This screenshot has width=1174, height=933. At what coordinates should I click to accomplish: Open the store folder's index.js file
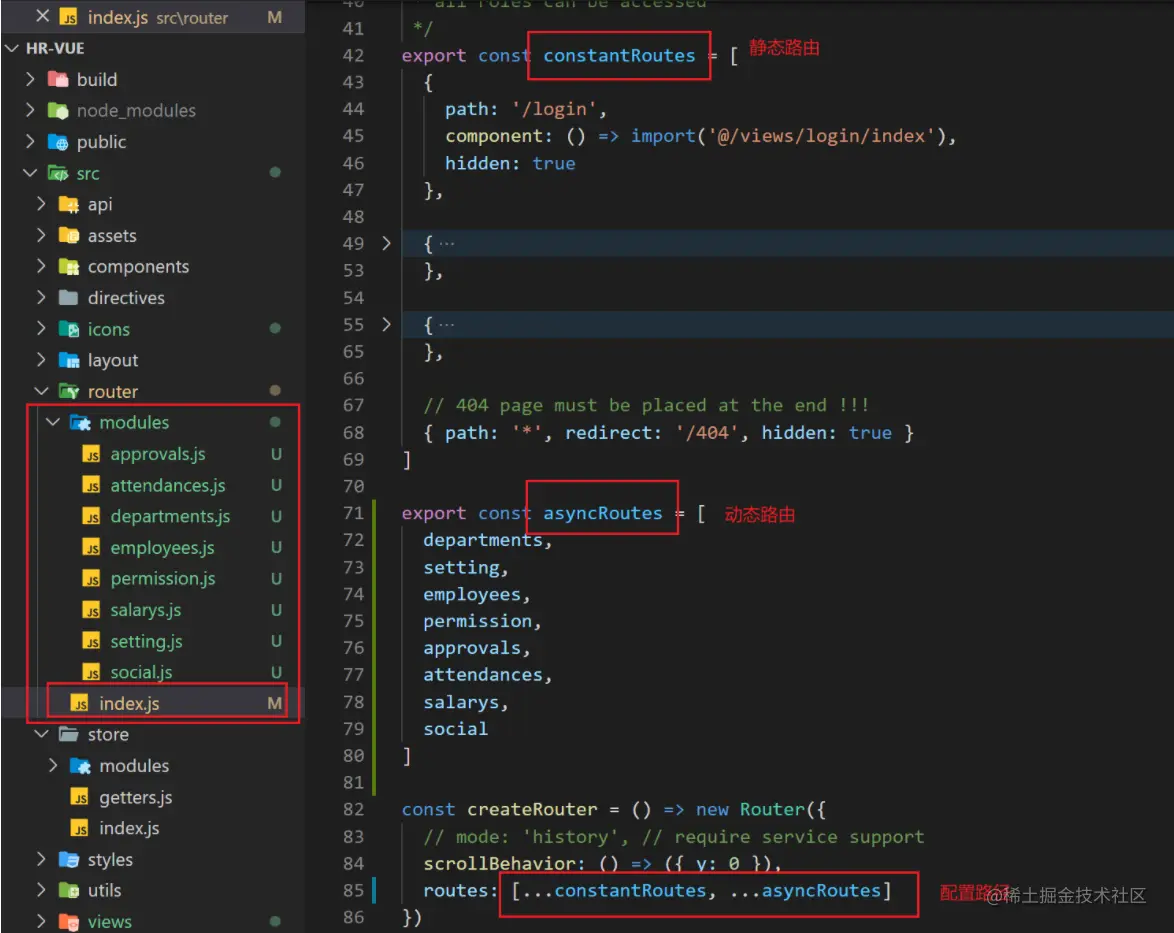pos(129,828)
